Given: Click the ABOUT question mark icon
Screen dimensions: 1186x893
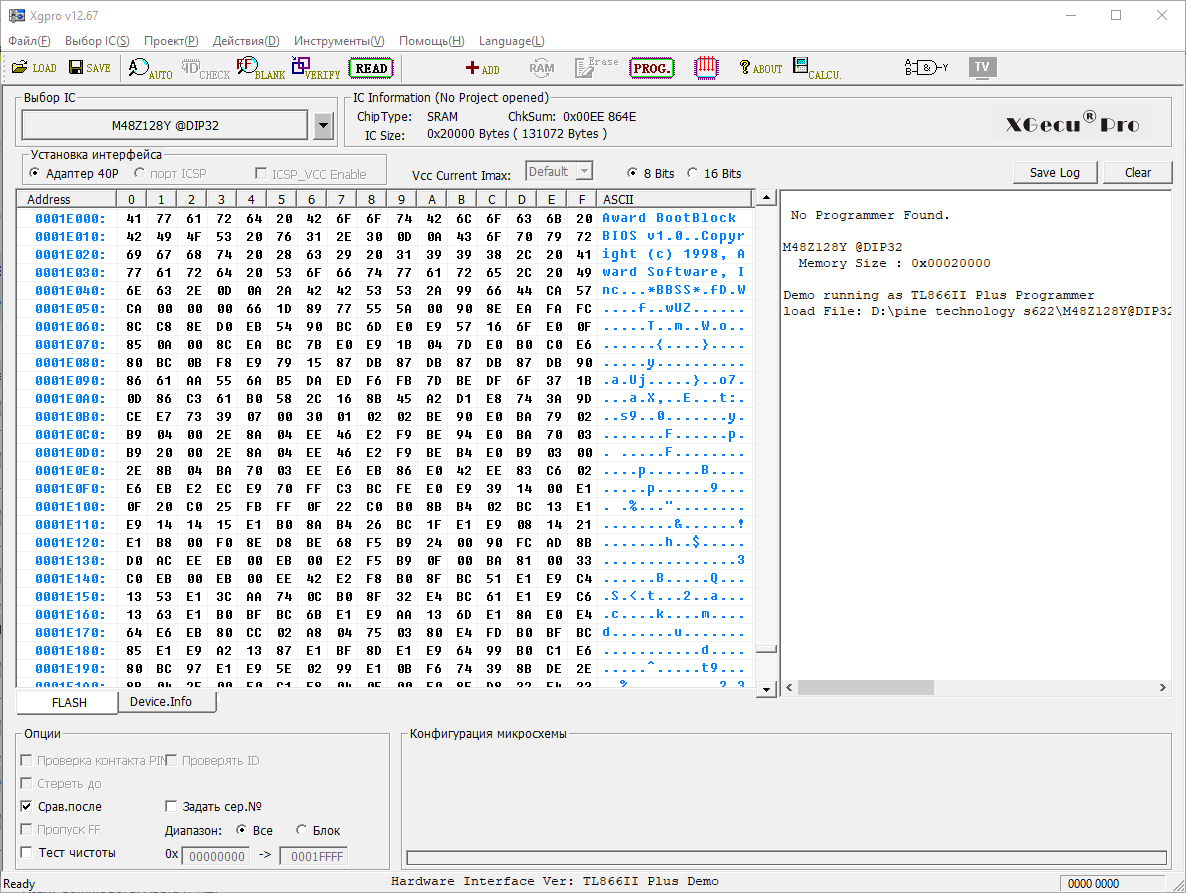Looking at the screenshot, I should coord(760,68).
